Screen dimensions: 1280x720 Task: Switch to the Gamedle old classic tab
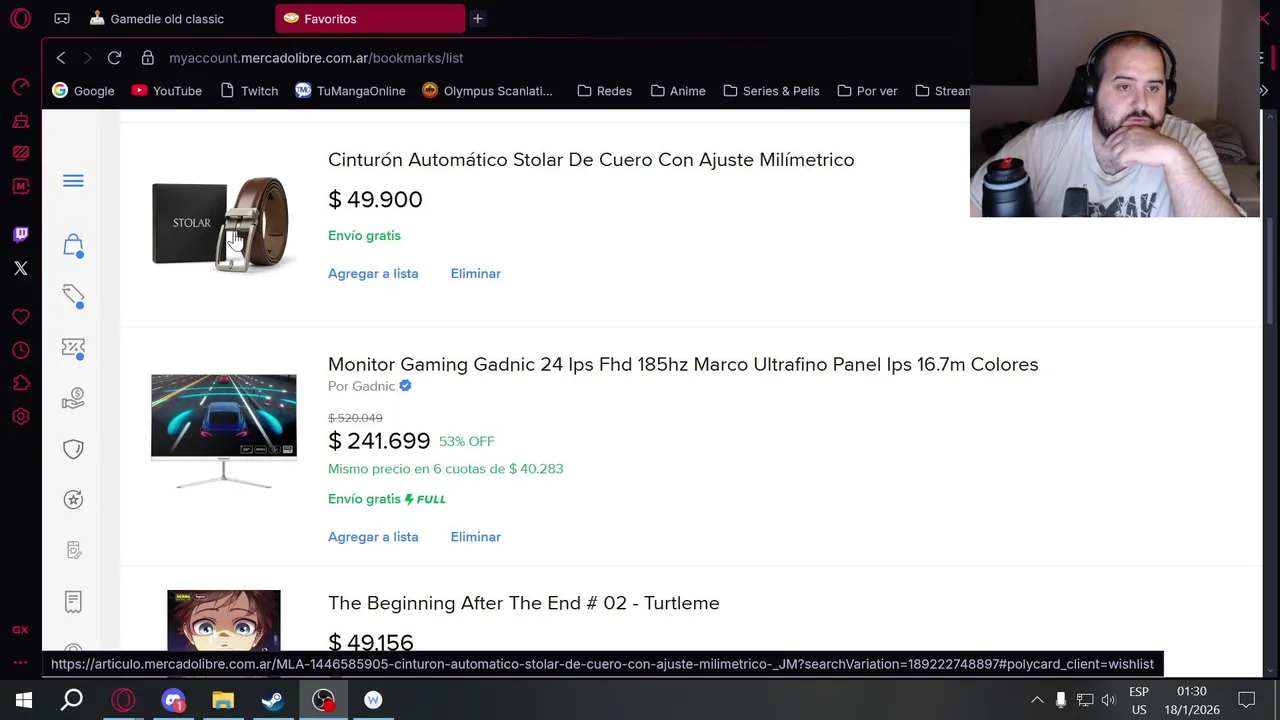167,19
